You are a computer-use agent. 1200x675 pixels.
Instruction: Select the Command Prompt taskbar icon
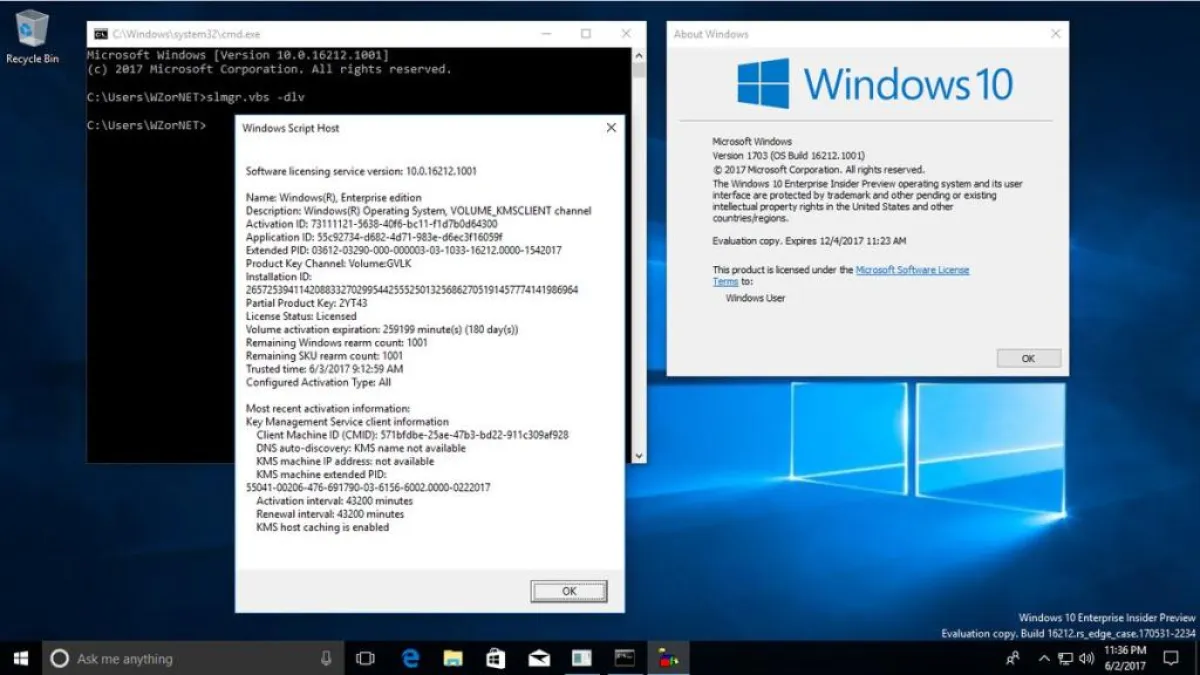tap(625, 658)
